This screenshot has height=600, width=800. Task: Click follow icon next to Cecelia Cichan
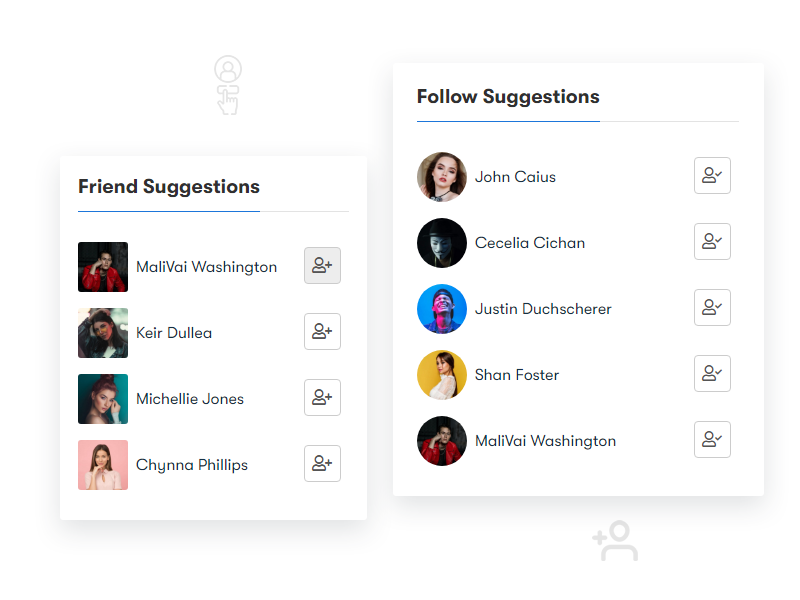pyautogui.click(x=712, y=241)
